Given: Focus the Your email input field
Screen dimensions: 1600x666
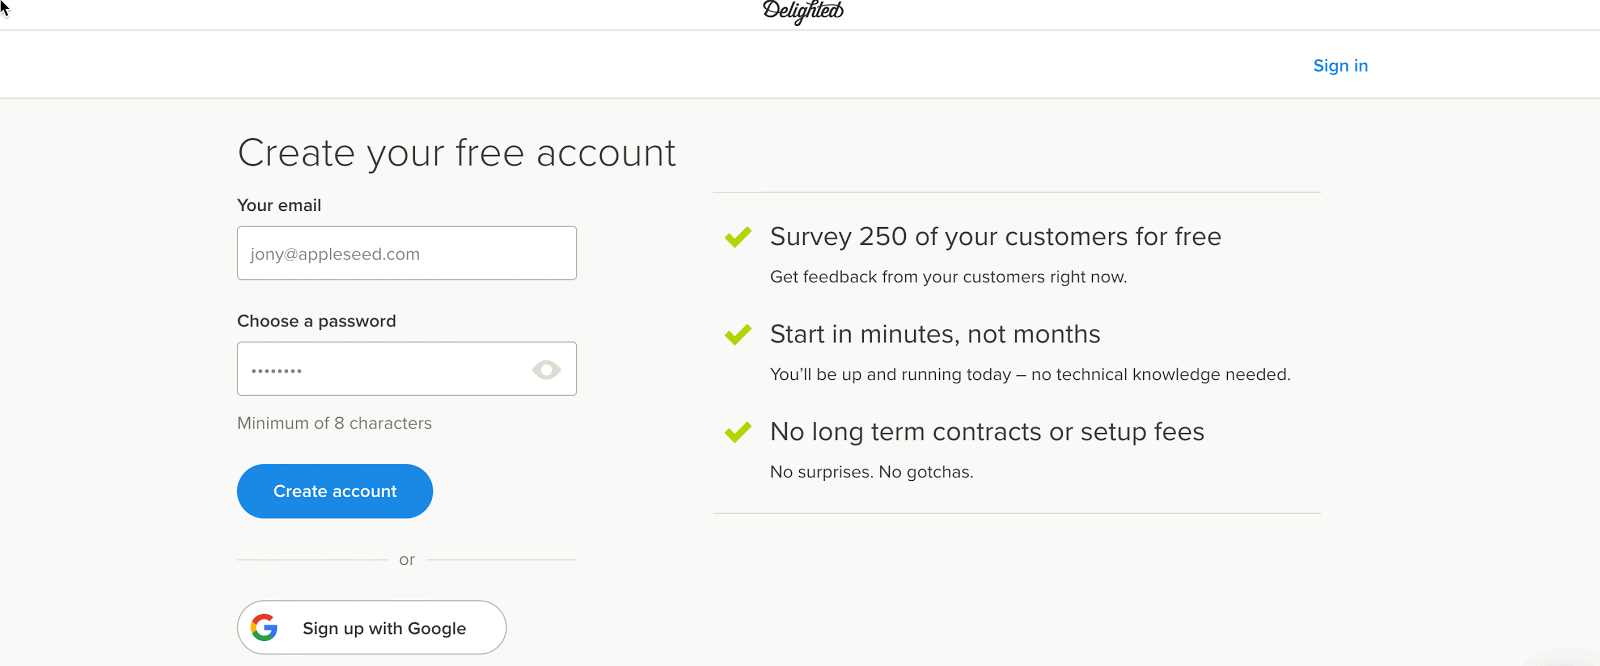Looking at the screenshot, I should (407, 253).
